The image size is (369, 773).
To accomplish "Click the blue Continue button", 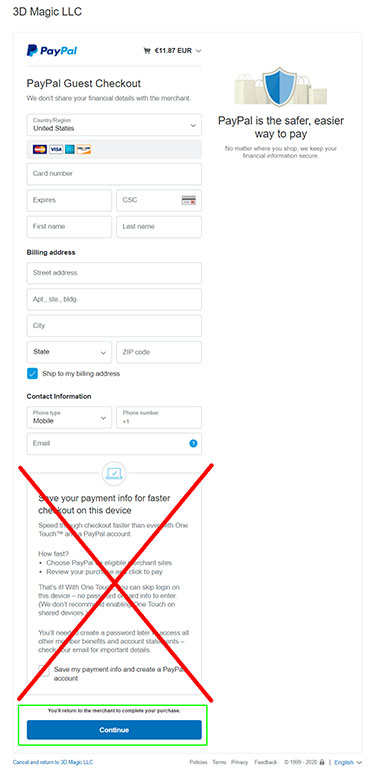I will coord(114,730).
